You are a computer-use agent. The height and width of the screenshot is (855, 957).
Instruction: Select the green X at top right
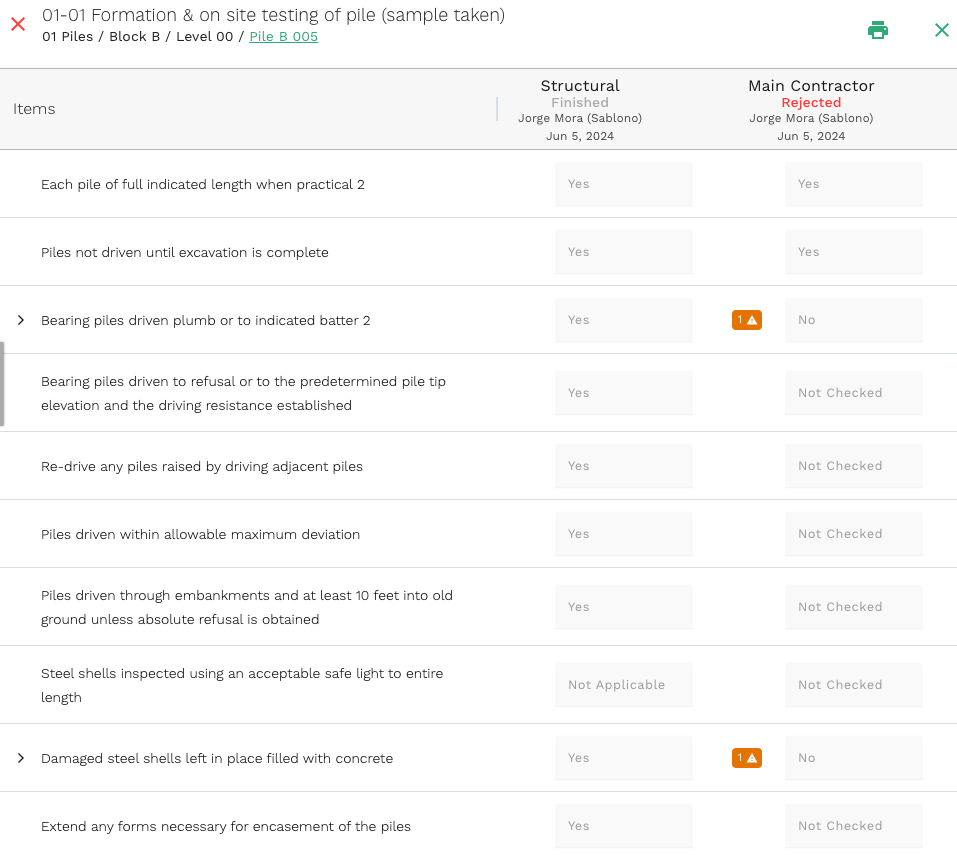[x=941, y=29]
